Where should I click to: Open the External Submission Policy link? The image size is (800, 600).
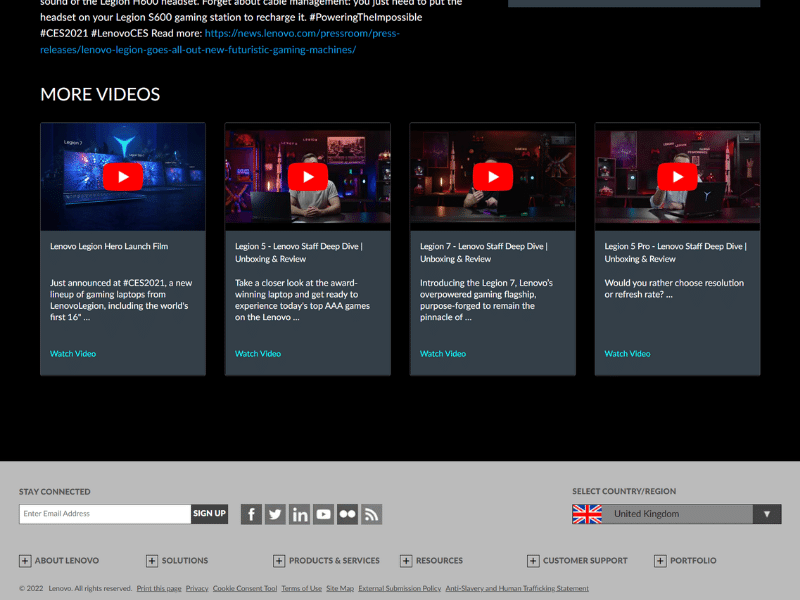pyautogui.click(x=399, y=588)
